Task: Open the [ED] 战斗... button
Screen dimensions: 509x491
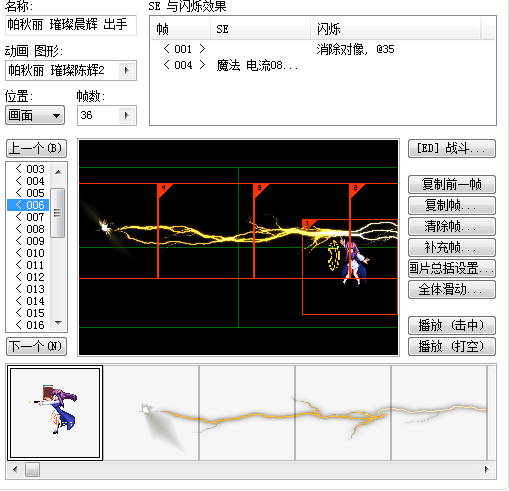Action: (x=452, y=148)
